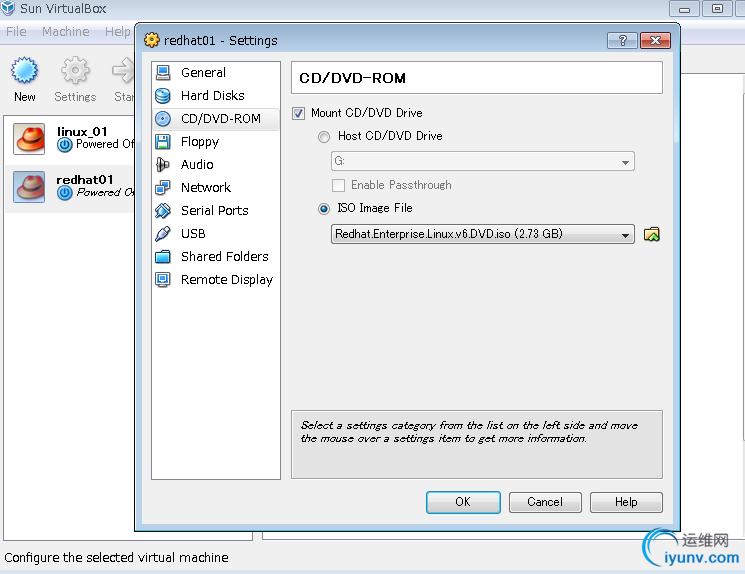
Task: Click the VirtualBox title bar logo
Action: coord(8,8)
